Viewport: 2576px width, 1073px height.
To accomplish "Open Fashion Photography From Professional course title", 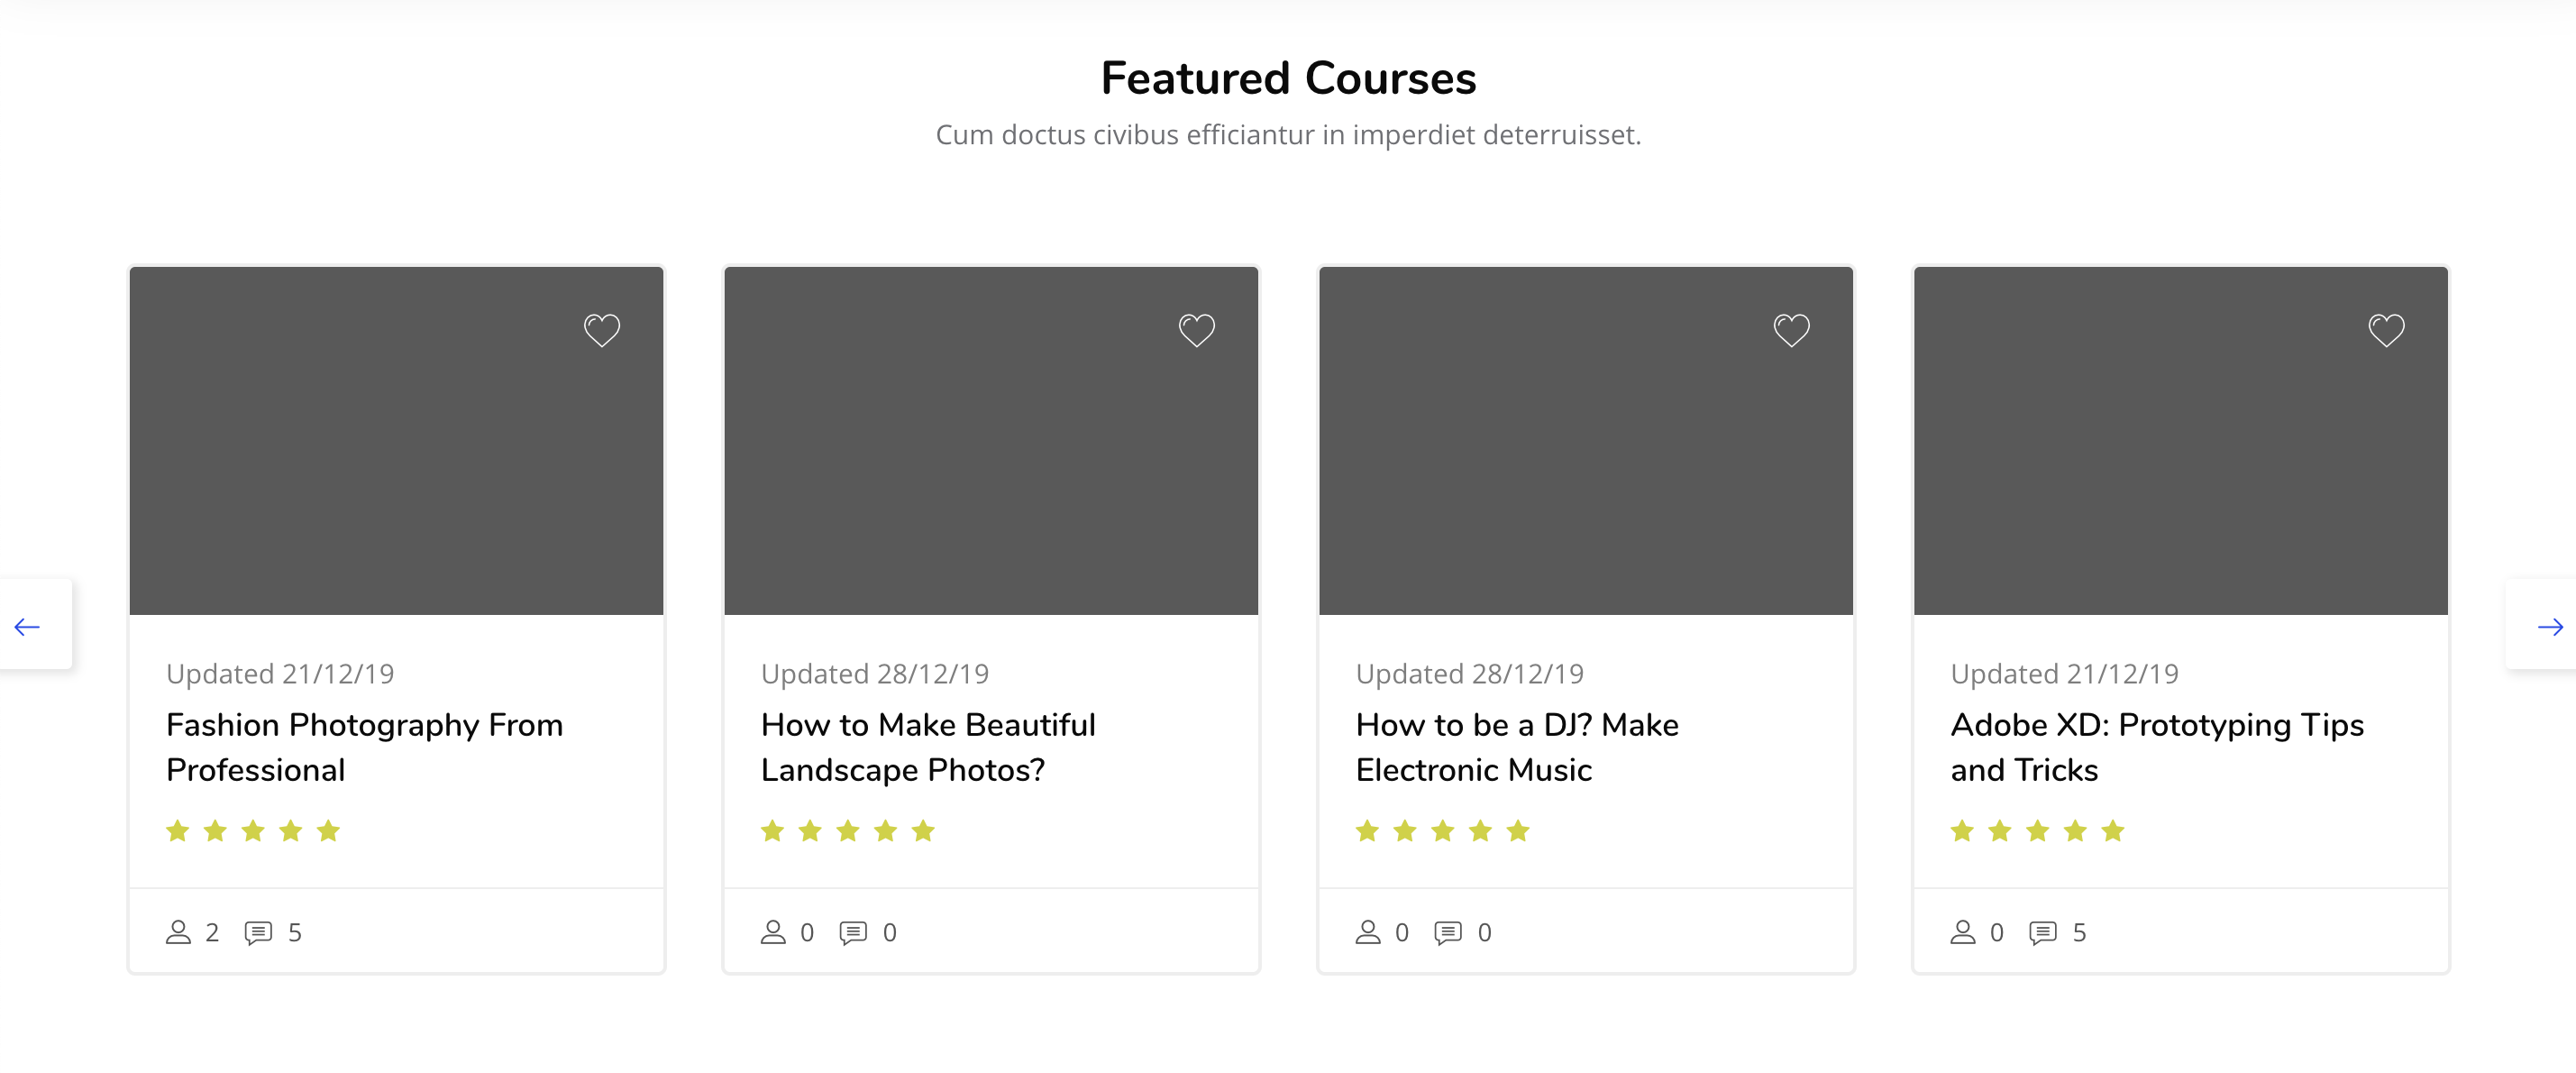I will 365,747.
